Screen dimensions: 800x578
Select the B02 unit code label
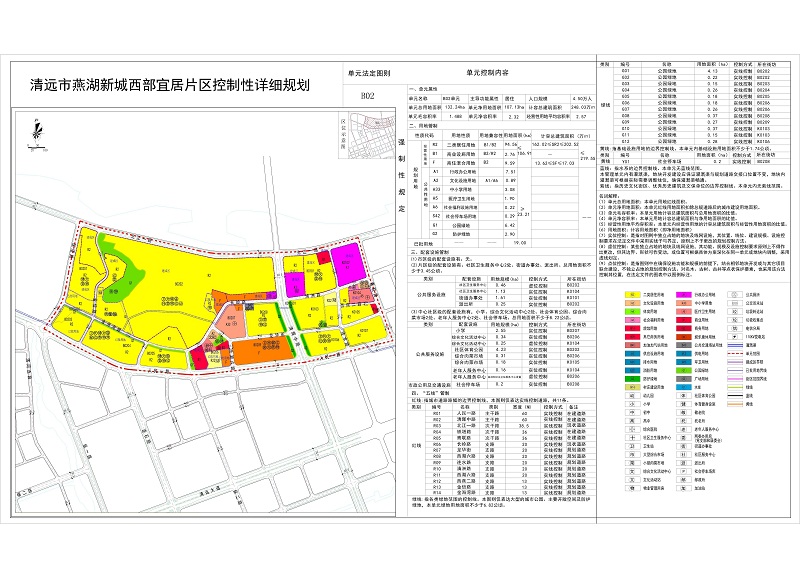(x=366, y=95)
